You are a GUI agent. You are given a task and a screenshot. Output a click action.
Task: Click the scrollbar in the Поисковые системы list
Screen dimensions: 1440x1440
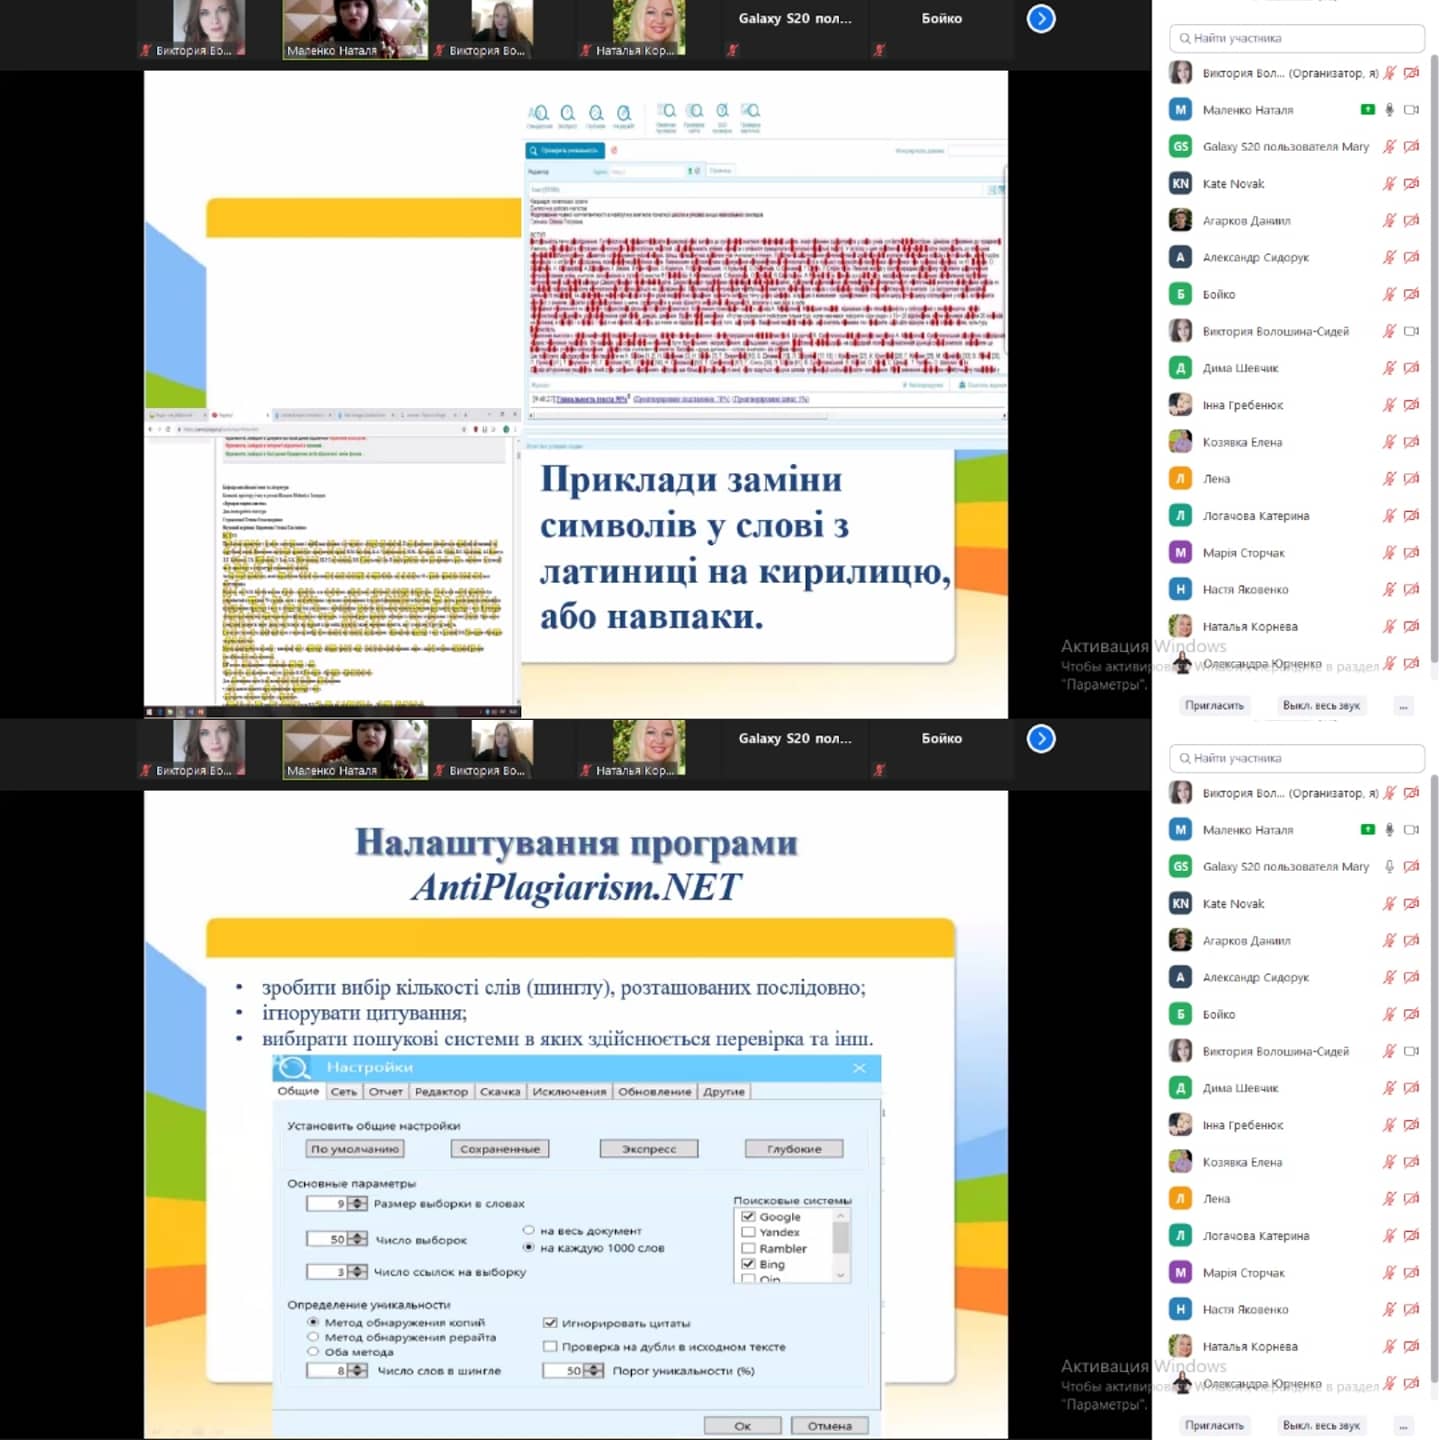click(x=841, y=1240)
